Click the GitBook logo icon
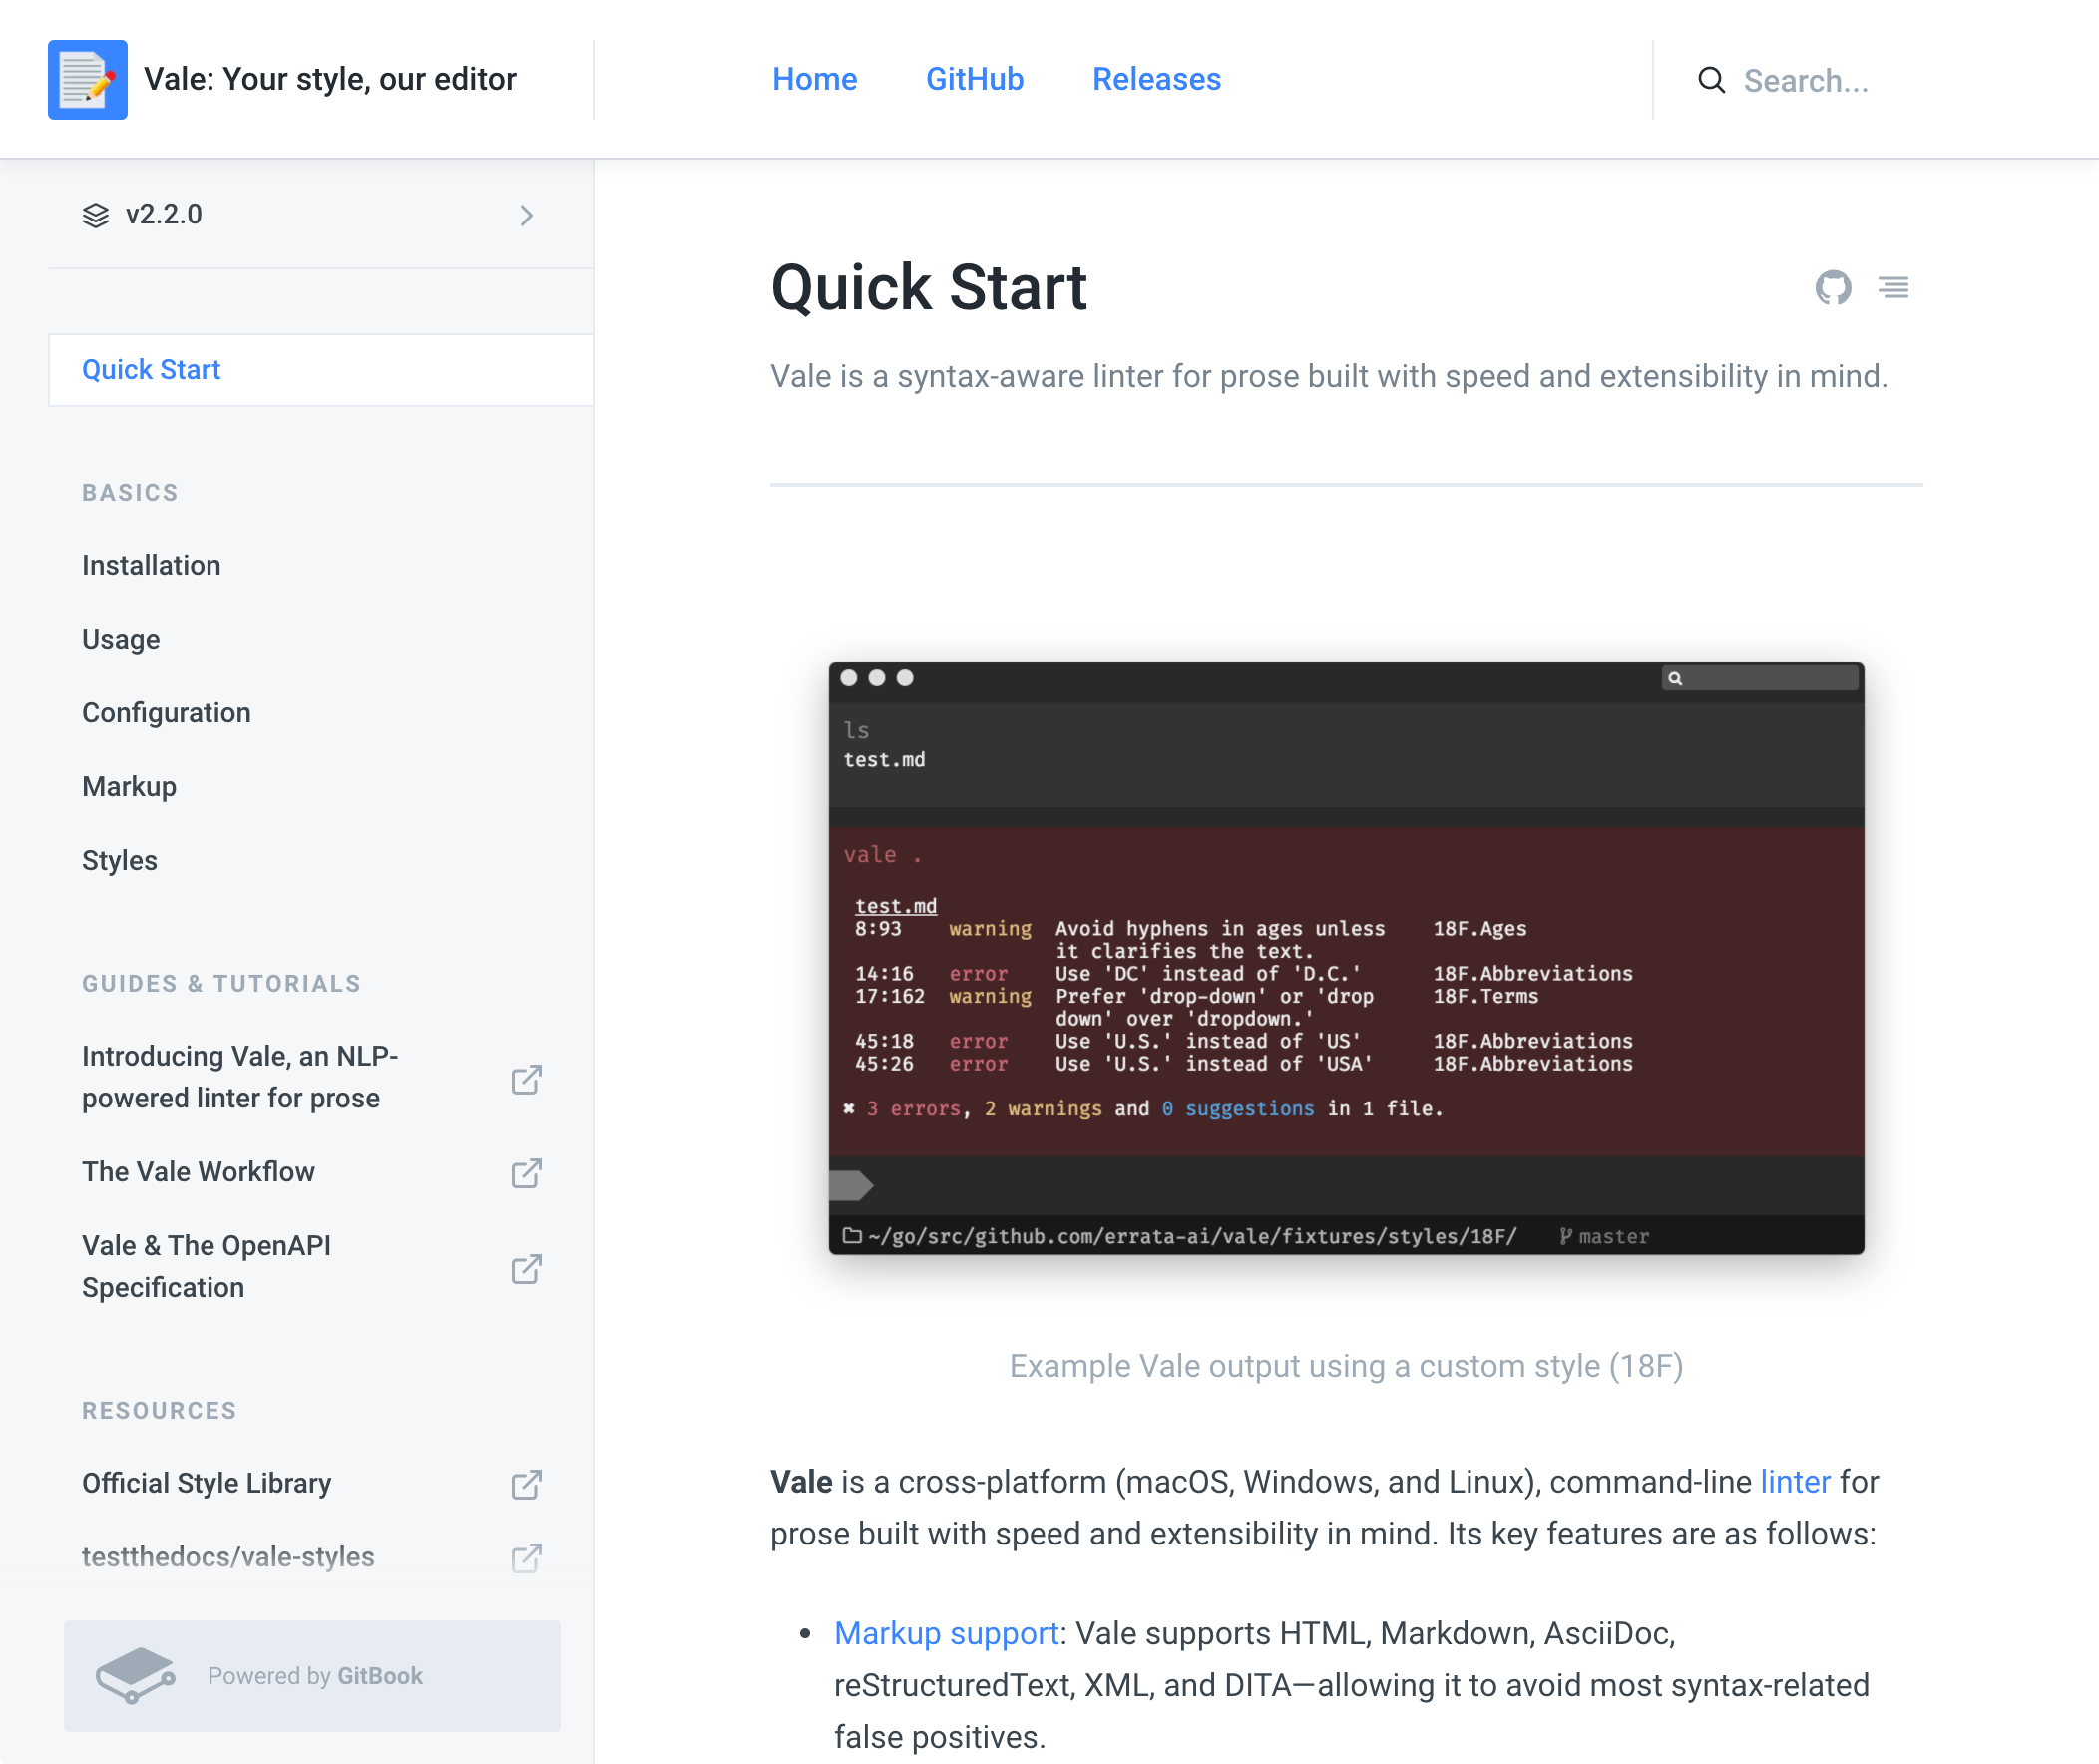The width and height of the screenshot is (2099, 1764). point(135,1676)
